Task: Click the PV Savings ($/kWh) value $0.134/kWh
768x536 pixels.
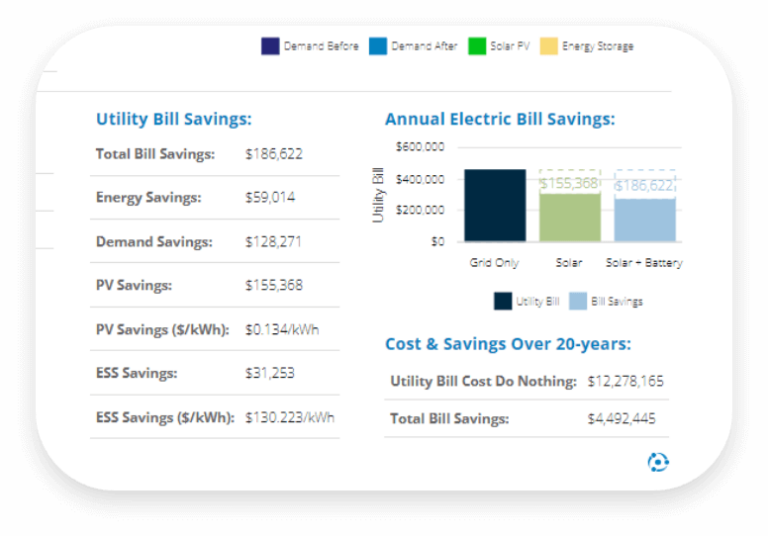Action: point(282,329)
